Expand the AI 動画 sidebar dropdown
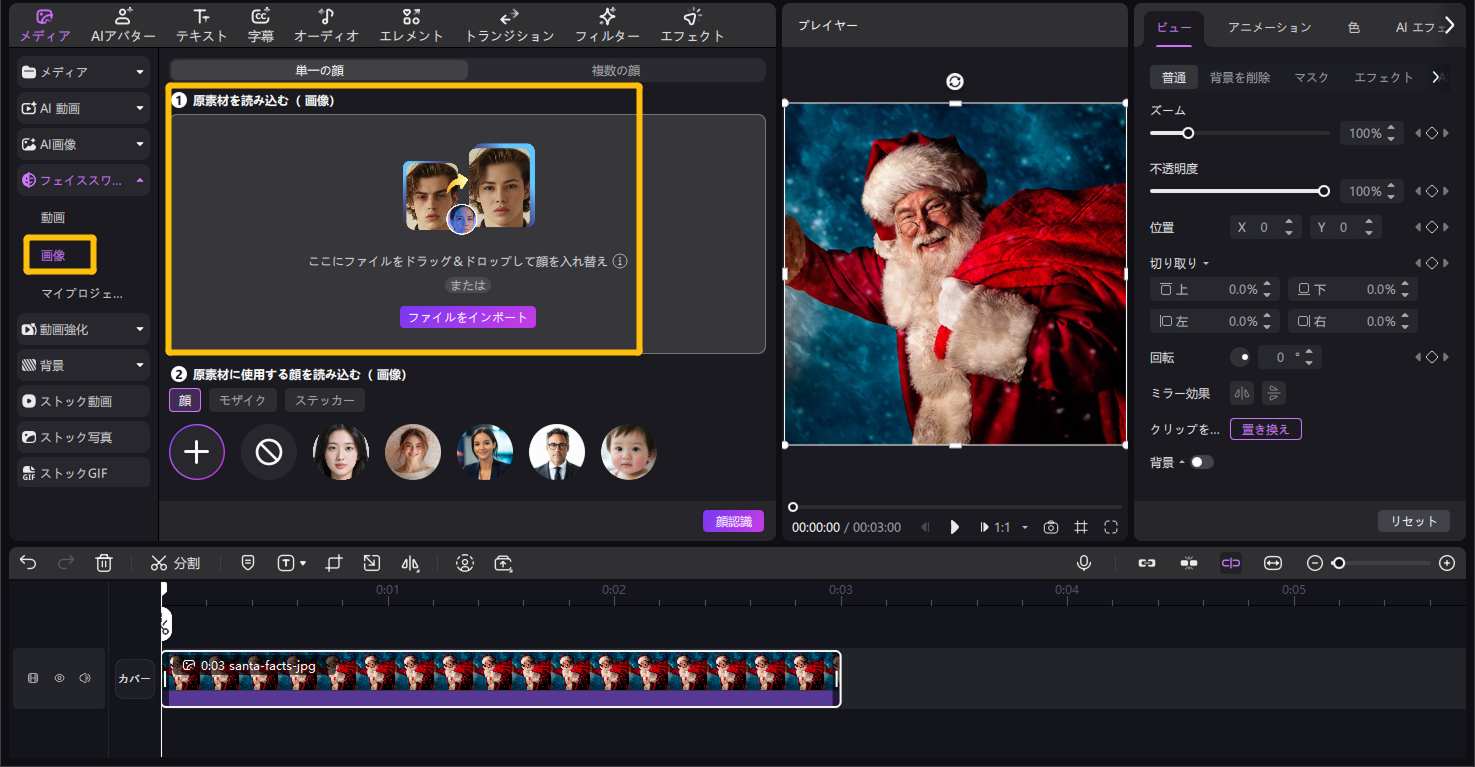This screenshot has height=767, width=1475. point(140,108)
